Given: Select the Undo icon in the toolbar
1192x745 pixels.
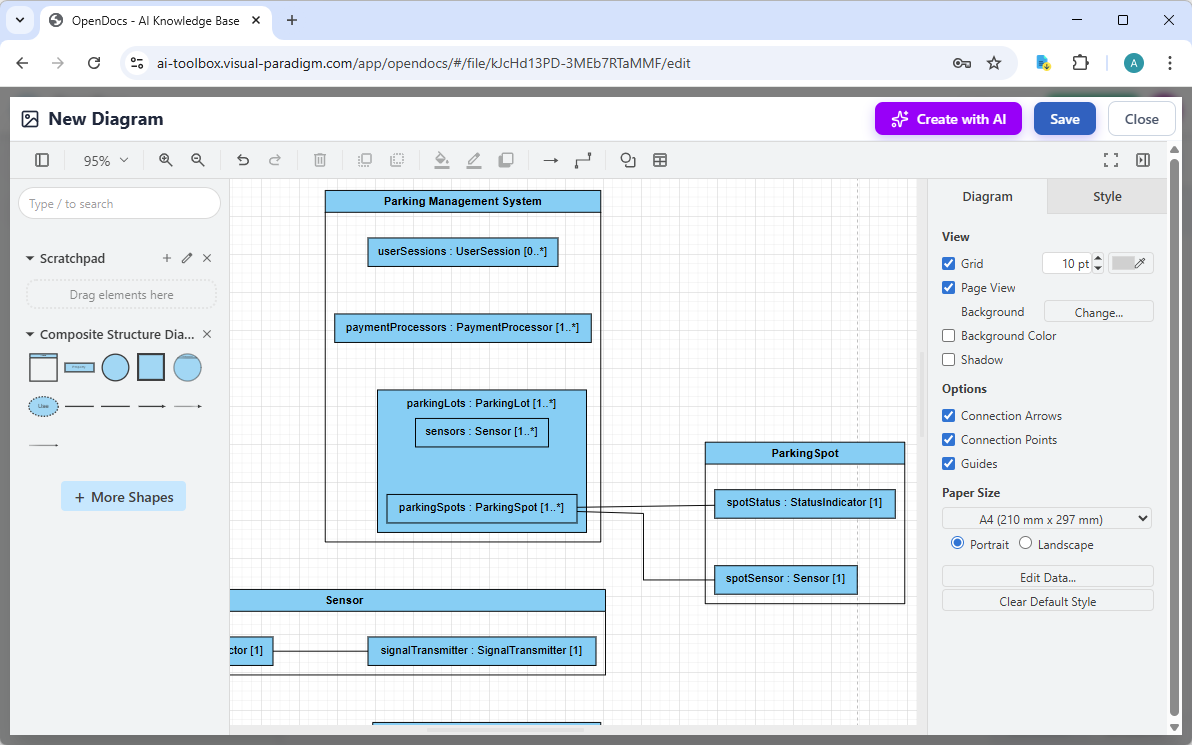Looking at the screenshot, I should pyautogui.click(x=243, y=160).
